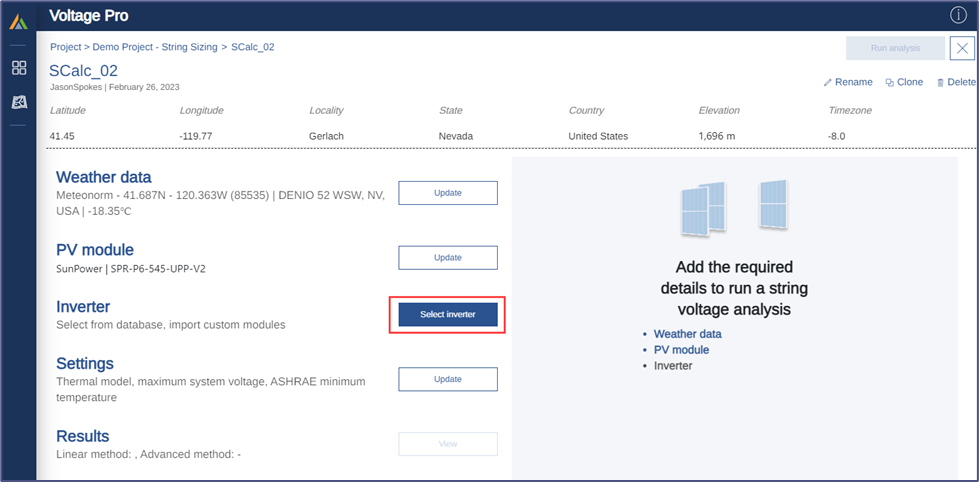Click the View button for Results

tap(448, 444)
